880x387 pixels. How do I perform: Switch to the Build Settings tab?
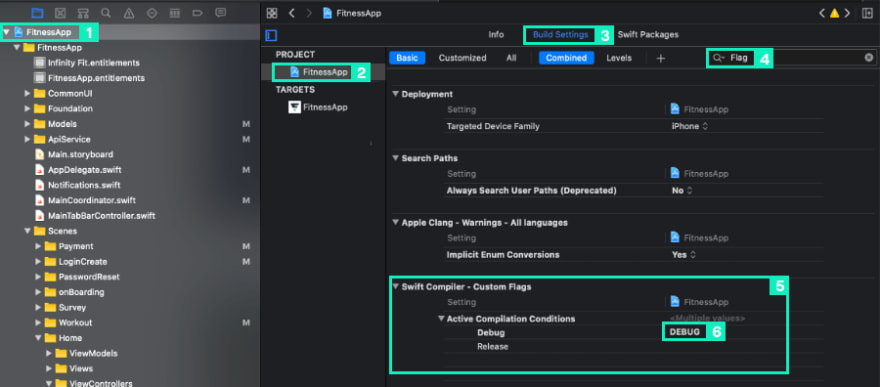point(560,35)
